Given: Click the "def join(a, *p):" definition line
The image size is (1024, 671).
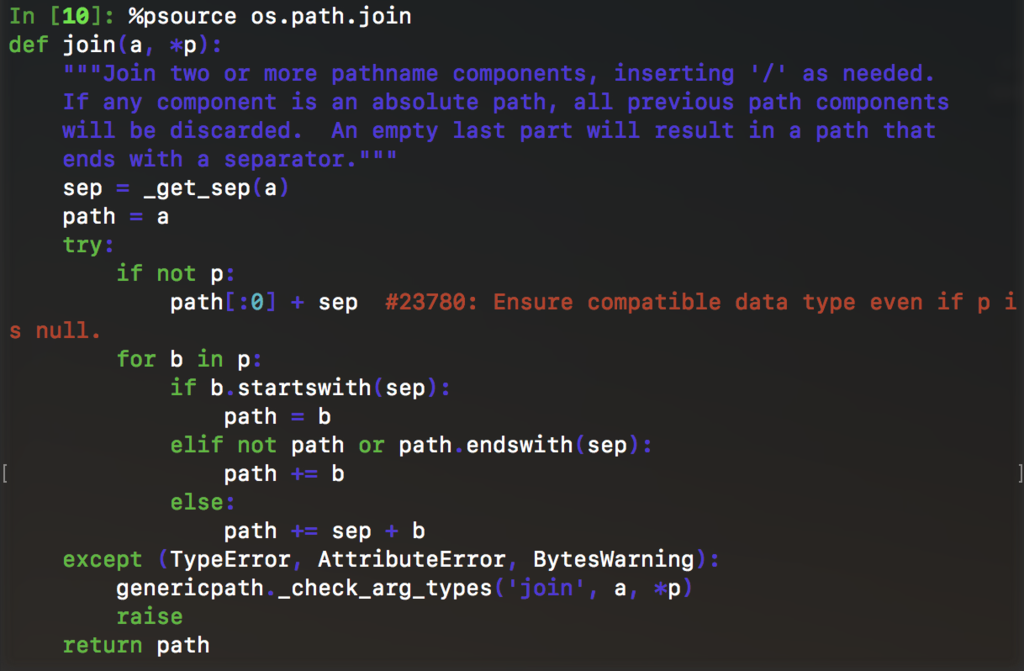Looking at the screenshot, I should pos(115,44).
